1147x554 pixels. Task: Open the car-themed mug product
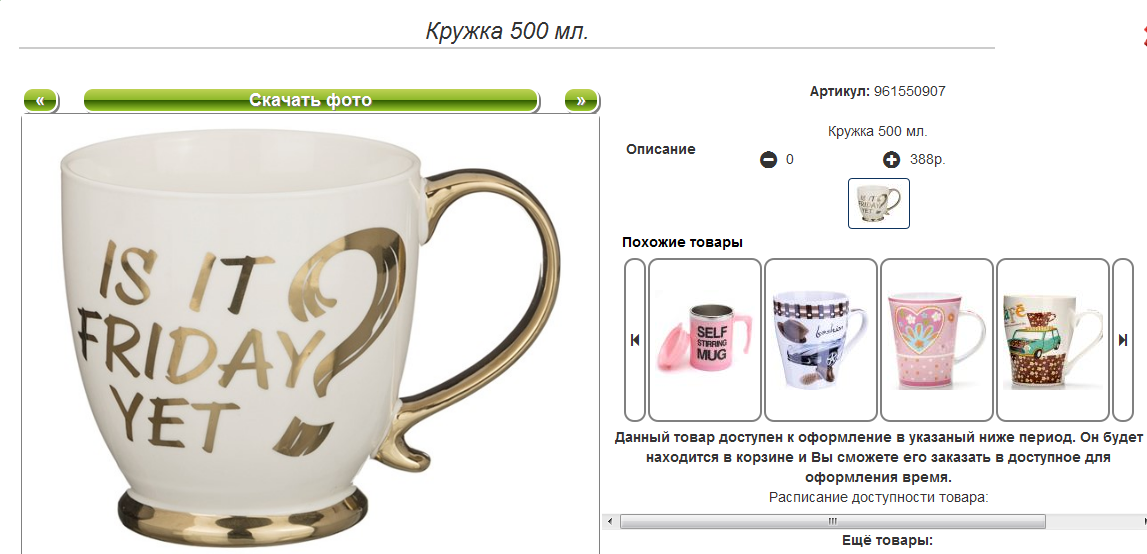821,340
